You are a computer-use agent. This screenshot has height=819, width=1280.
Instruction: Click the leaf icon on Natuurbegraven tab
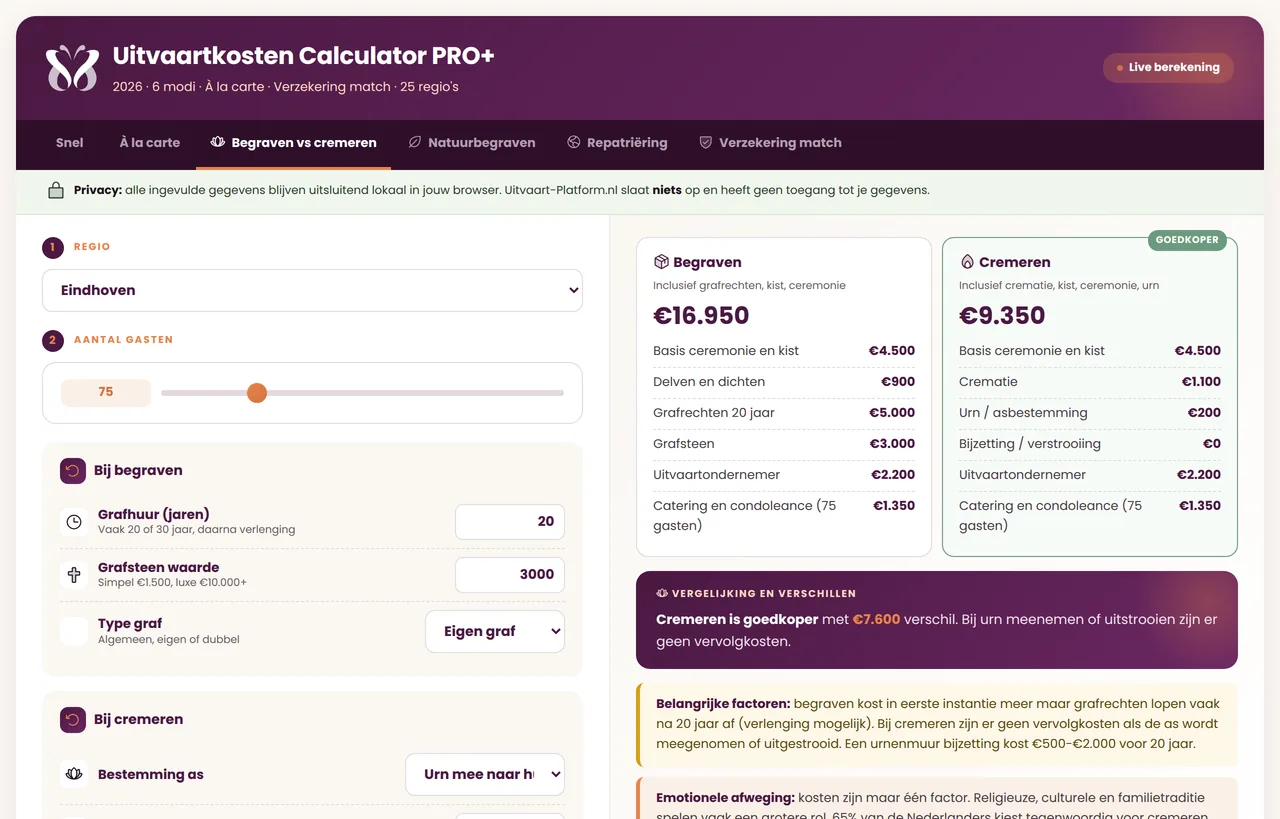point(415,142)
